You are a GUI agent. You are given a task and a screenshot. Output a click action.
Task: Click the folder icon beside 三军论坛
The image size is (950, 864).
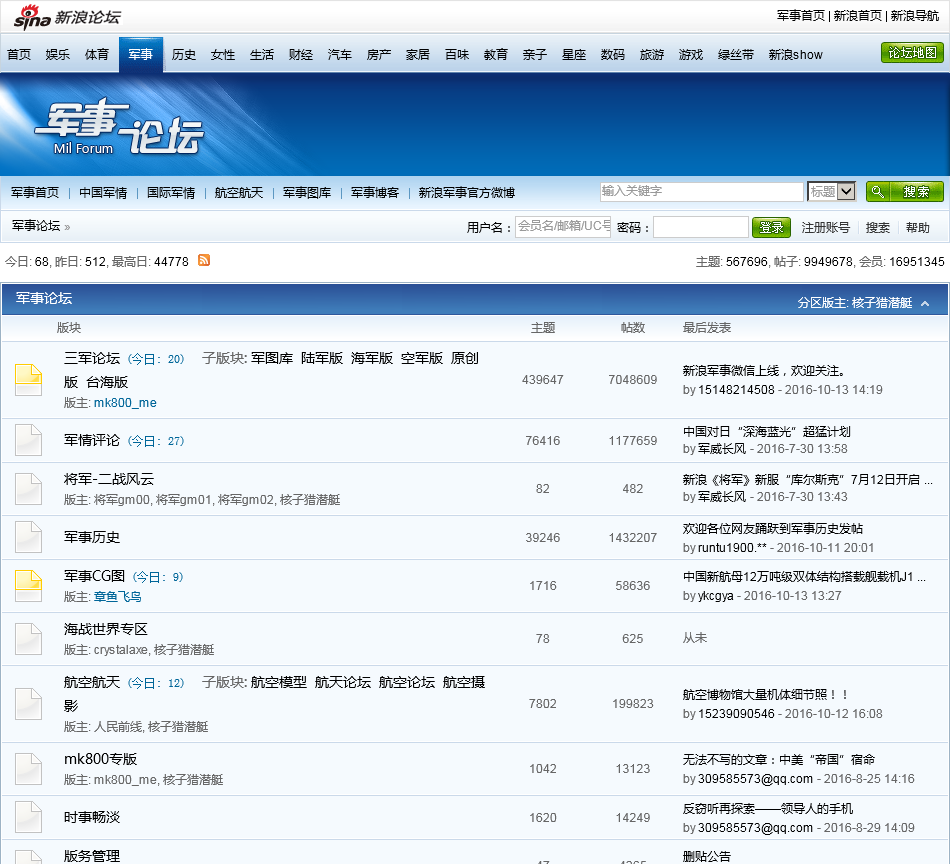coord(28,380)
